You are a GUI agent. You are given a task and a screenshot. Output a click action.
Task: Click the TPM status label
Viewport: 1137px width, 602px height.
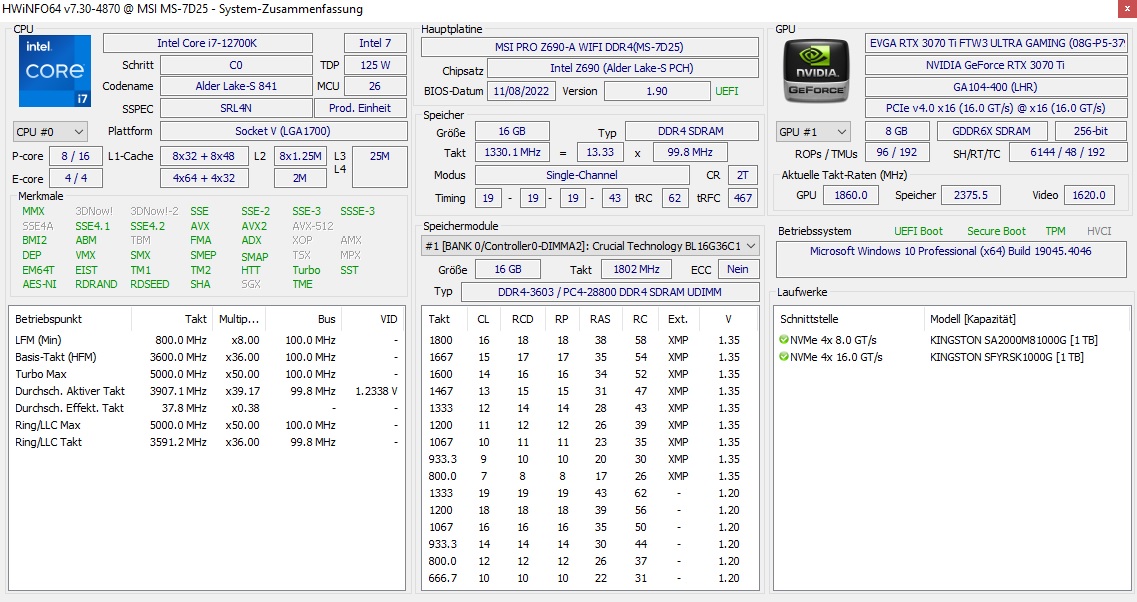(1055, 231)
